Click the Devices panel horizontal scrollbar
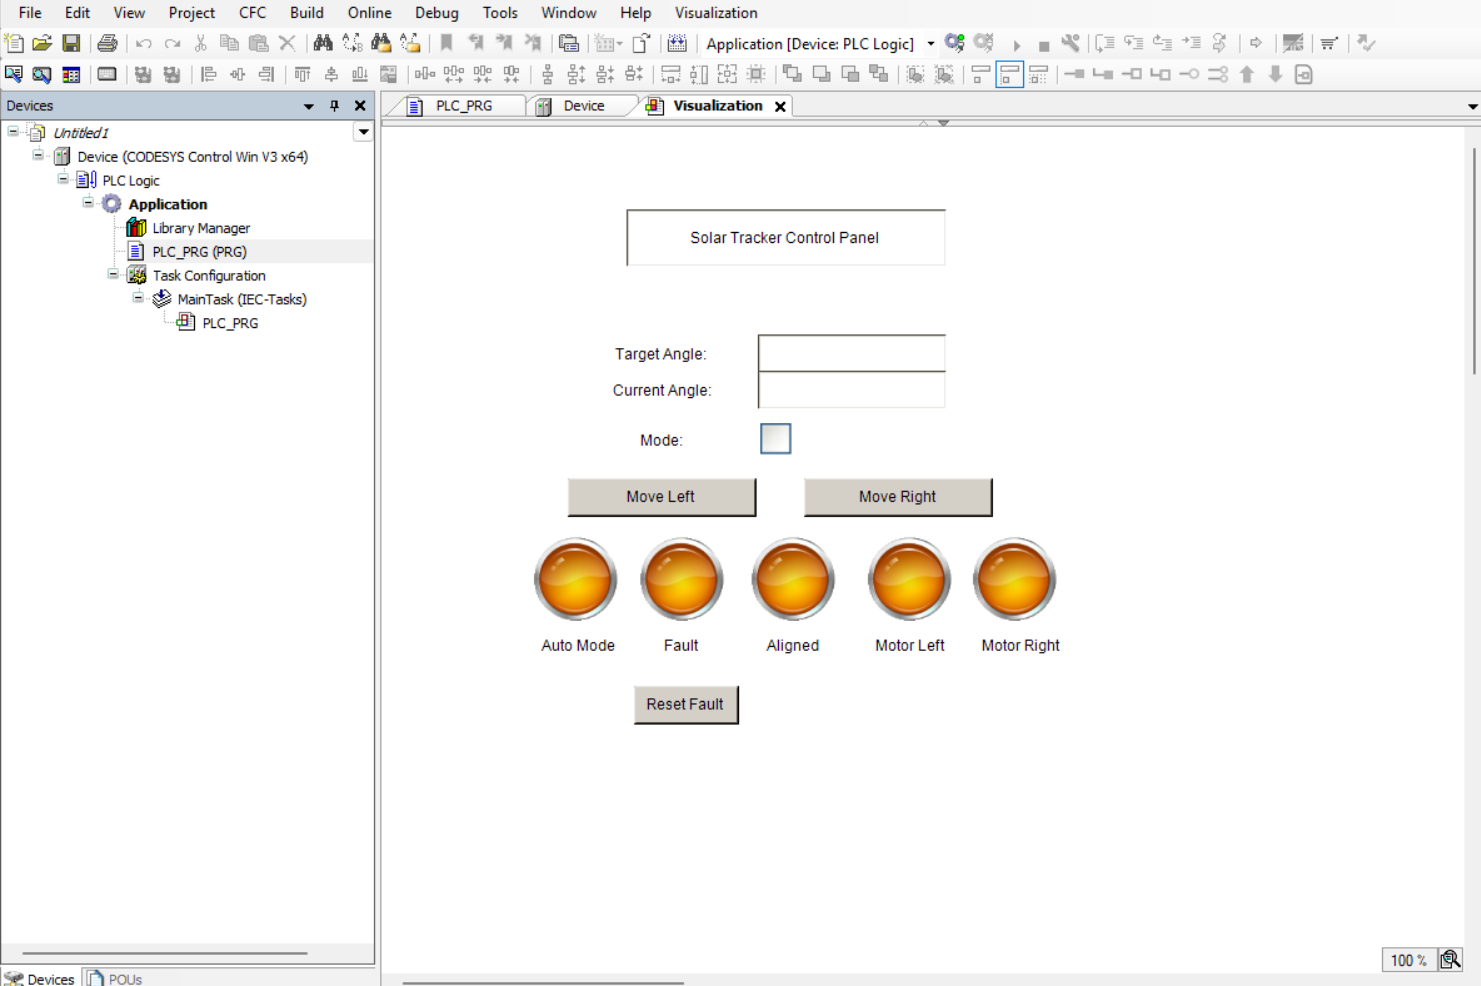Viewport: 1481px width, 986px height. [165, 954]
